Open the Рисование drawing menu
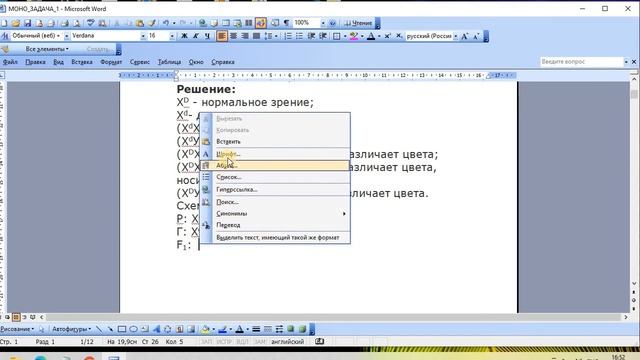640x360 pixels. (17, 329)
